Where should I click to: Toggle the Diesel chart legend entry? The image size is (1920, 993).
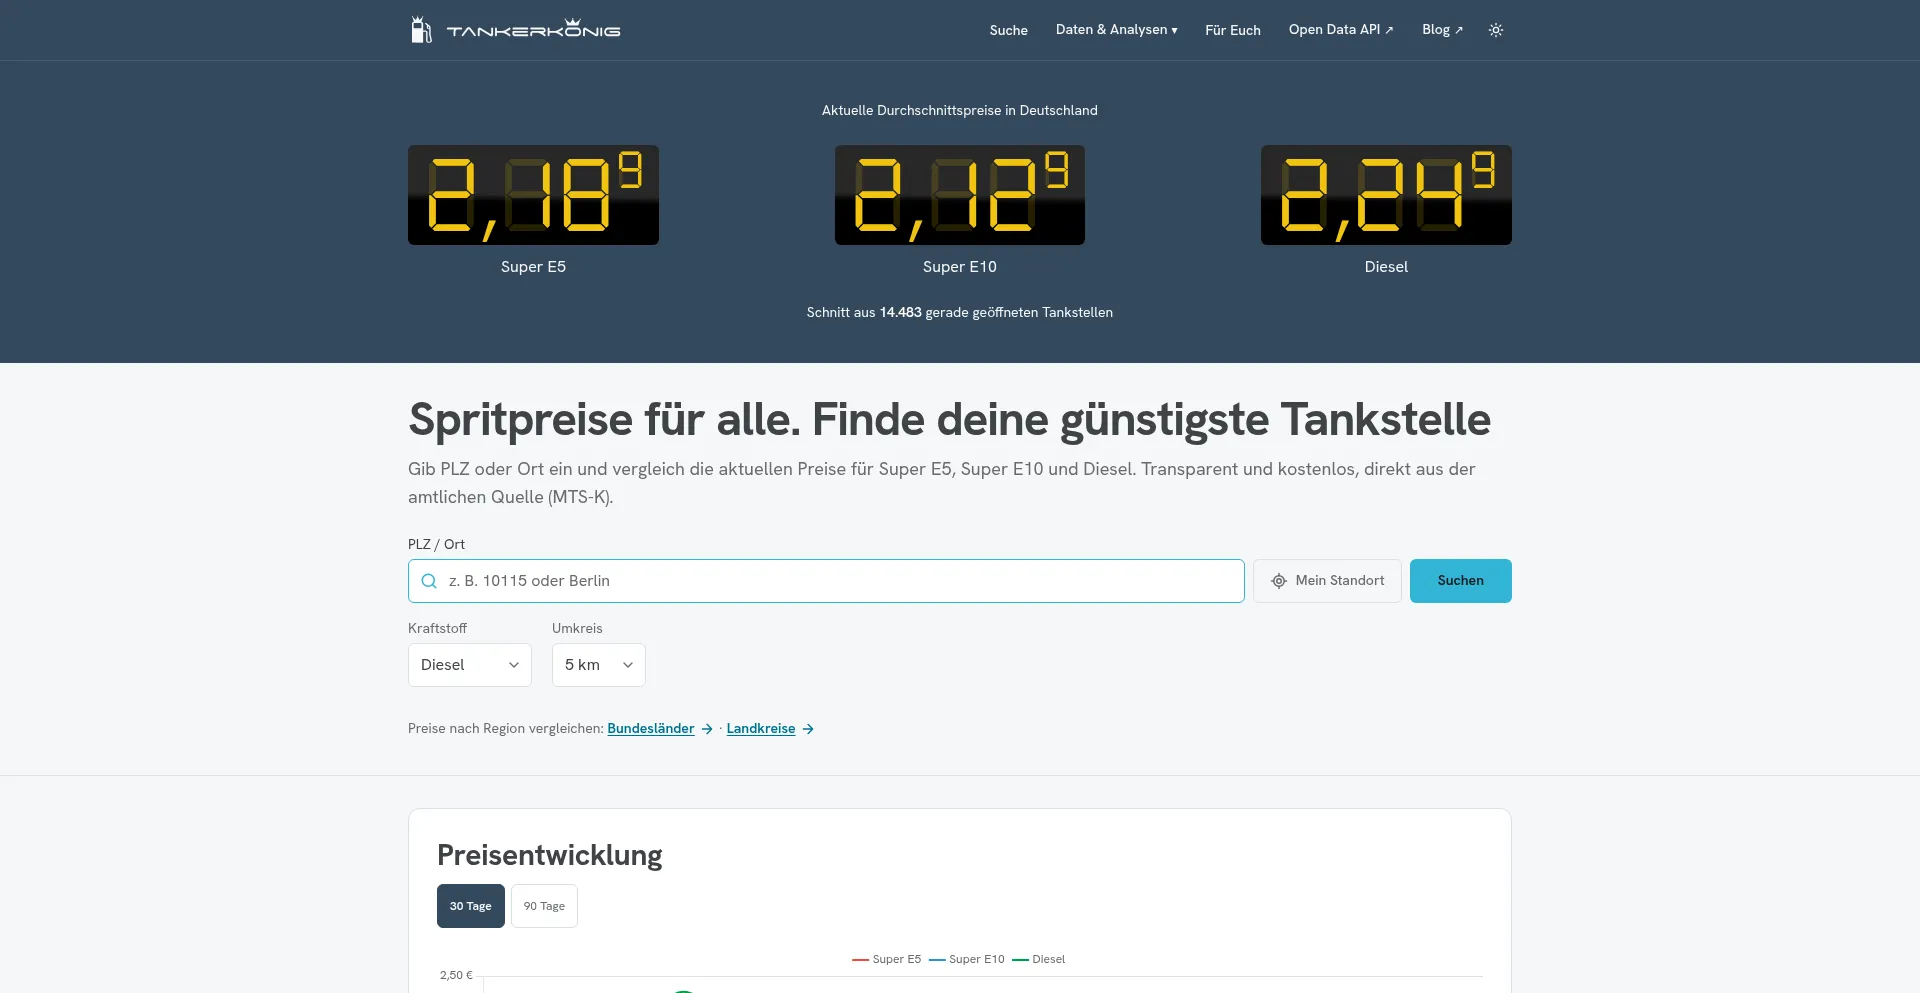pyautogui.click(x=1039, y=959)
